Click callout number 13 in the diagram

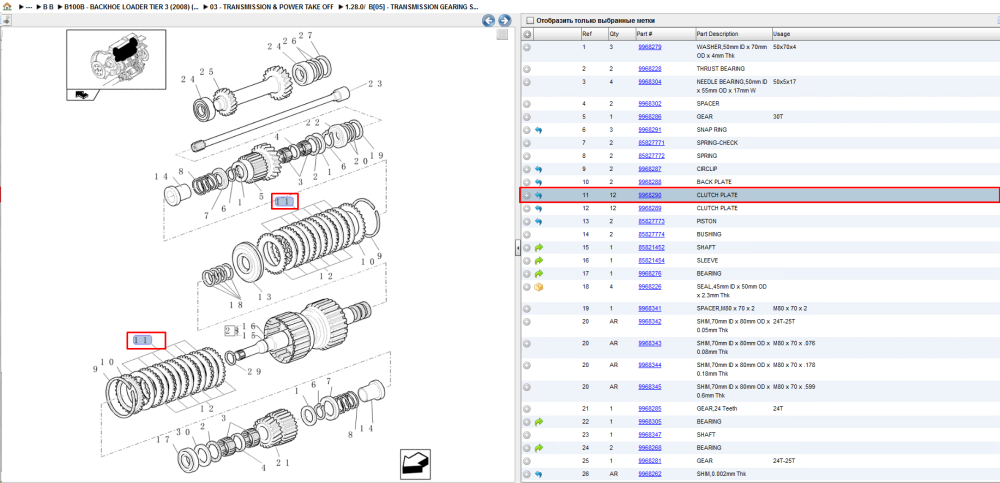[265, 297]
